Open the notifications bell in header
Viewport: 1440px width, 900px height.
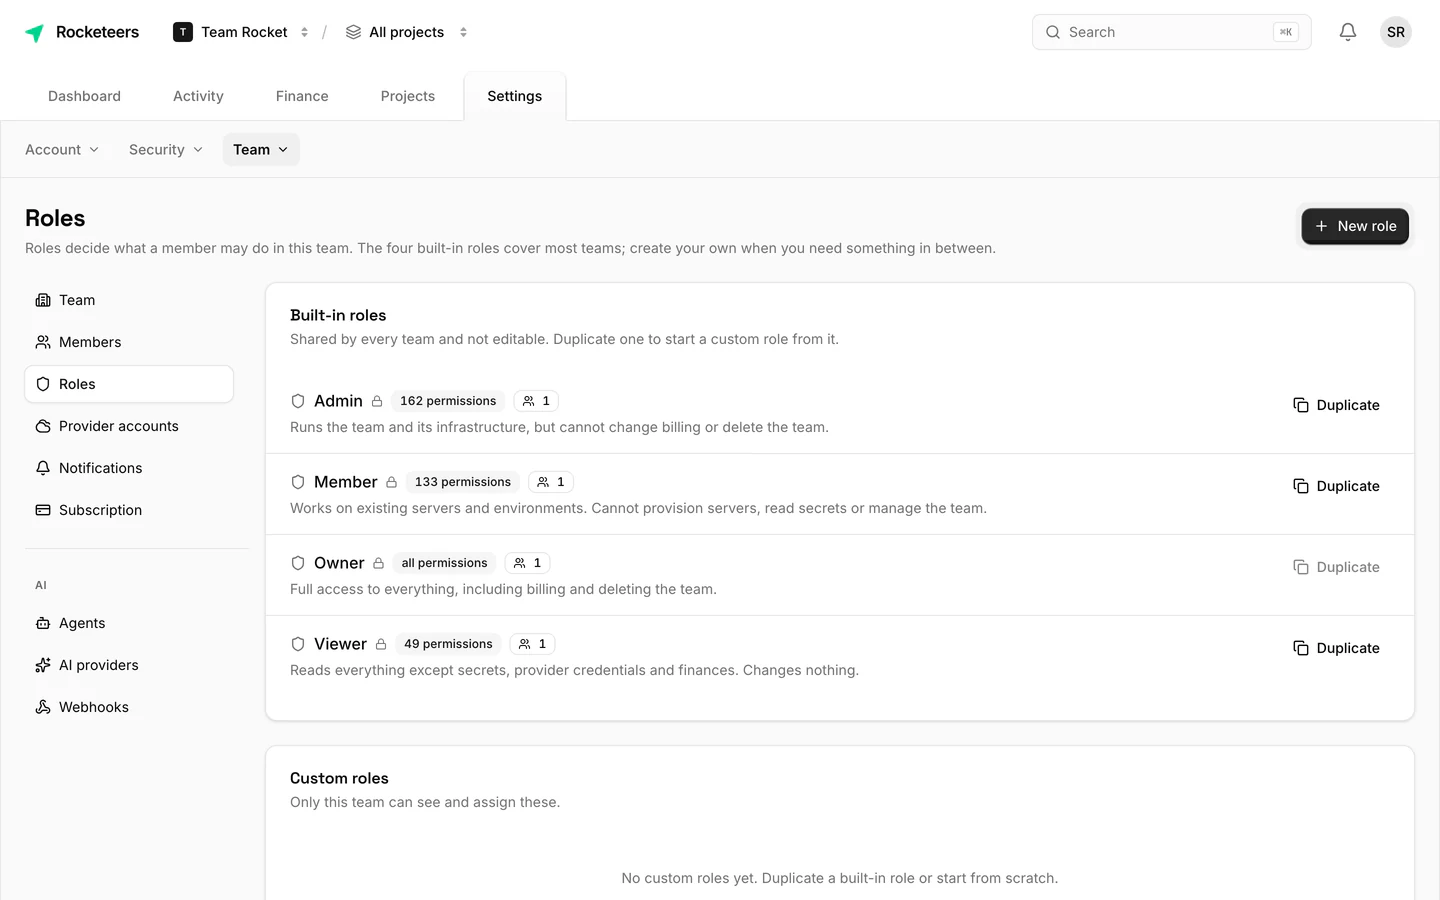1348,32
